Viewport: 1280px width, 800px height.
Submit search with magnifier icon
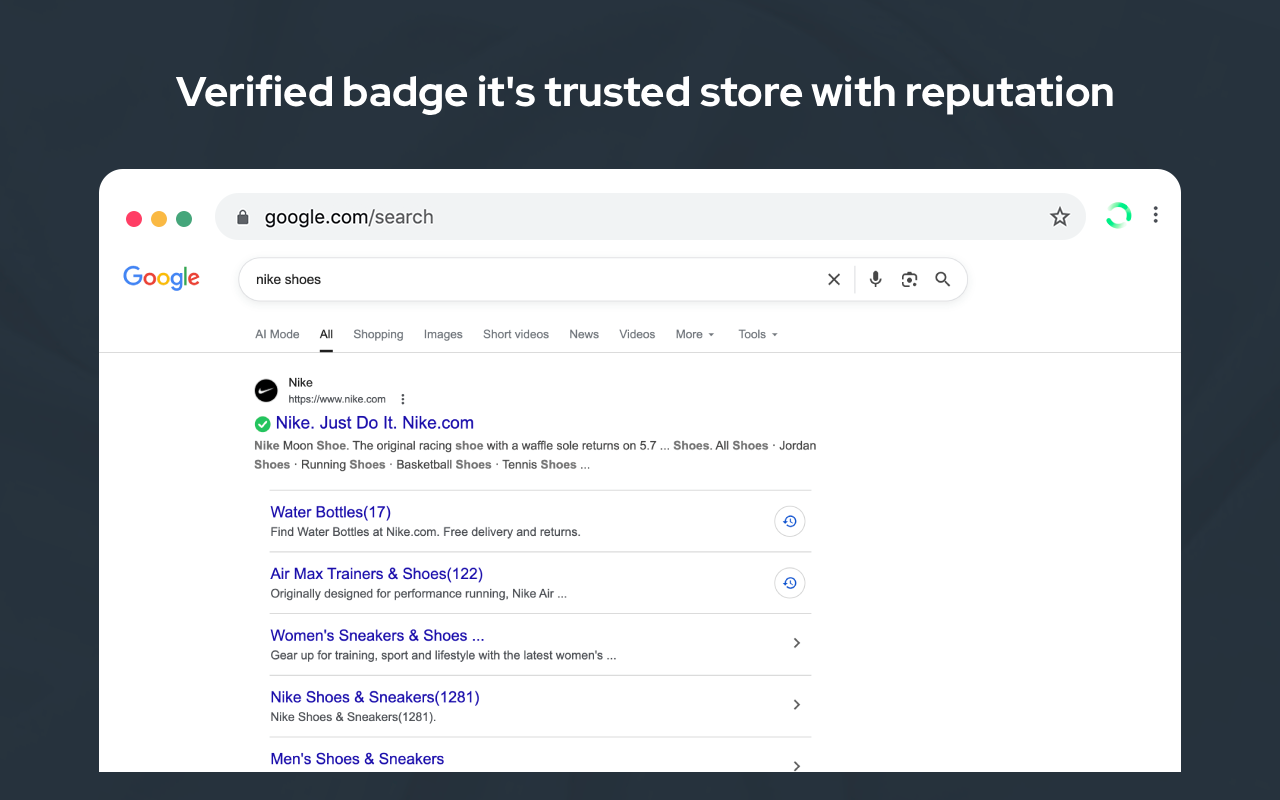942,279
